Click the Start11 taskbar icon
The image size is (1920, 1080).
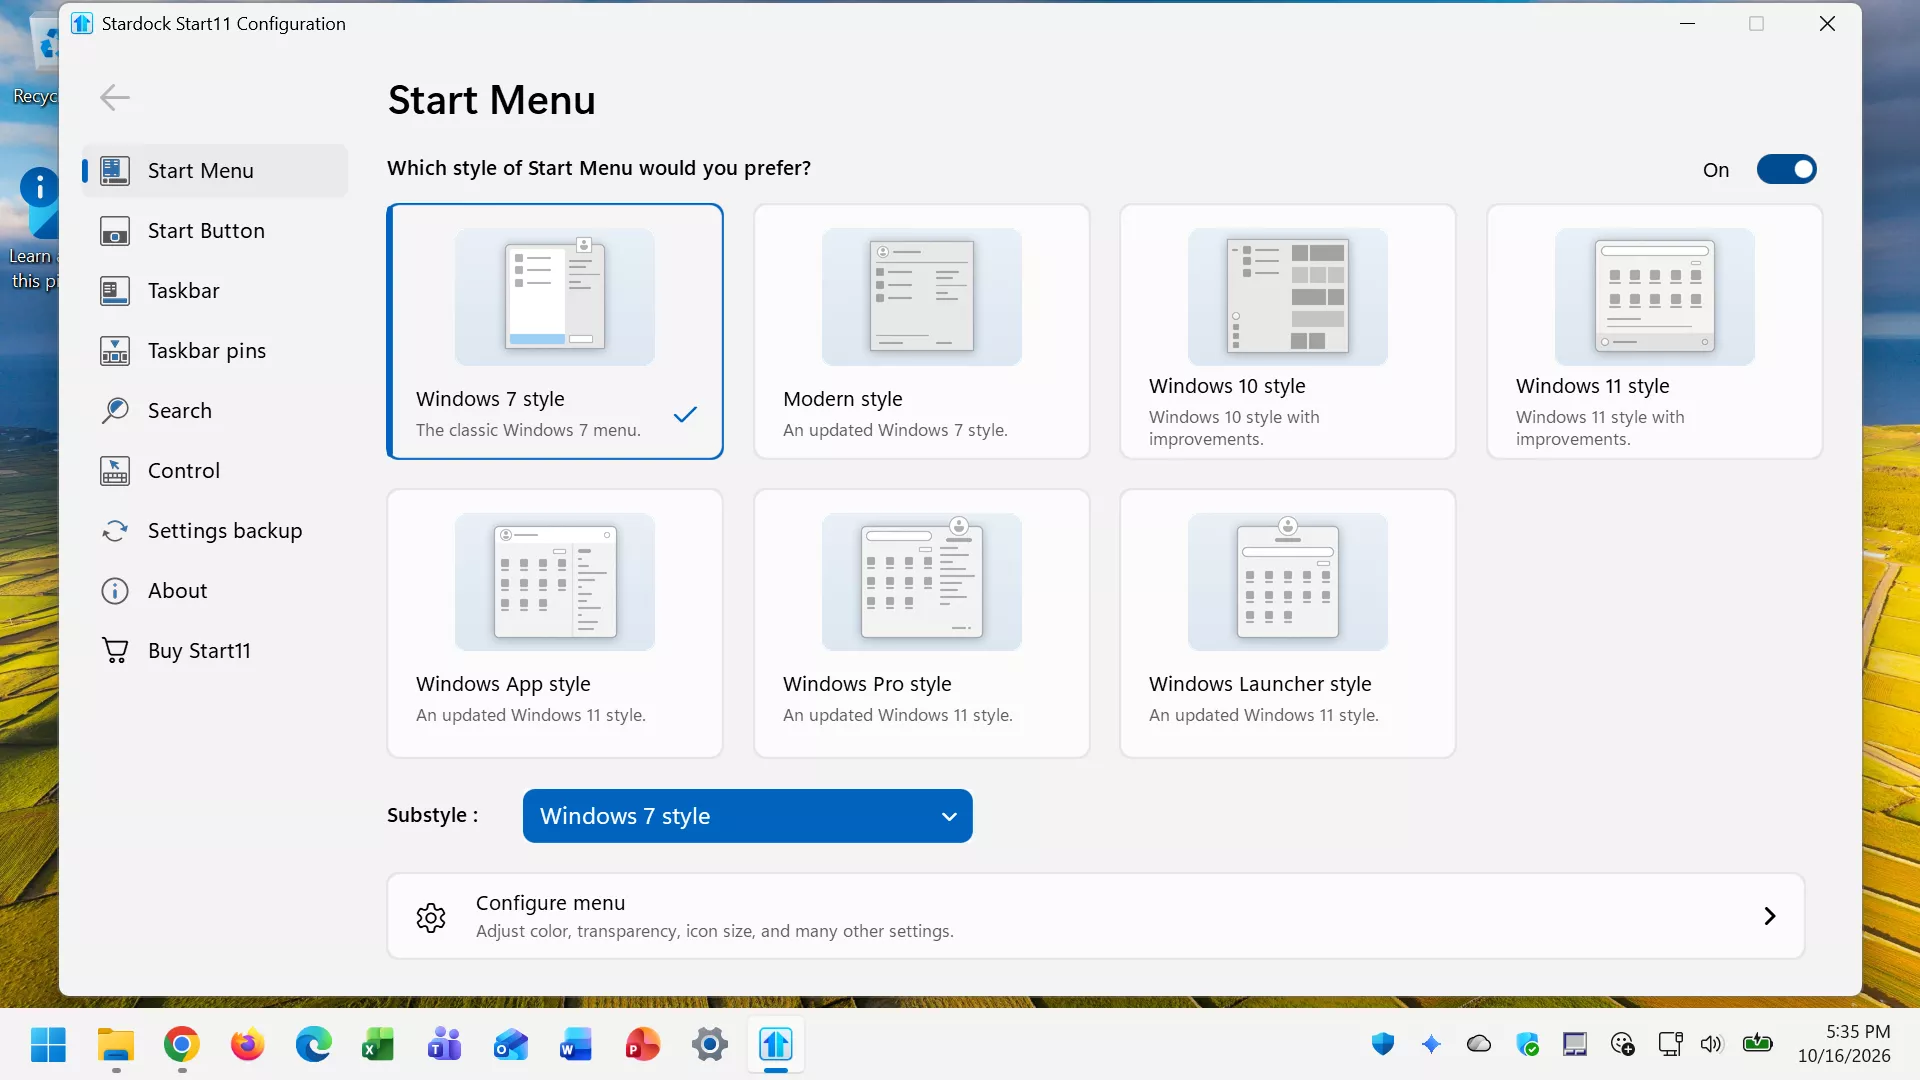click(x=776, y=1045)
